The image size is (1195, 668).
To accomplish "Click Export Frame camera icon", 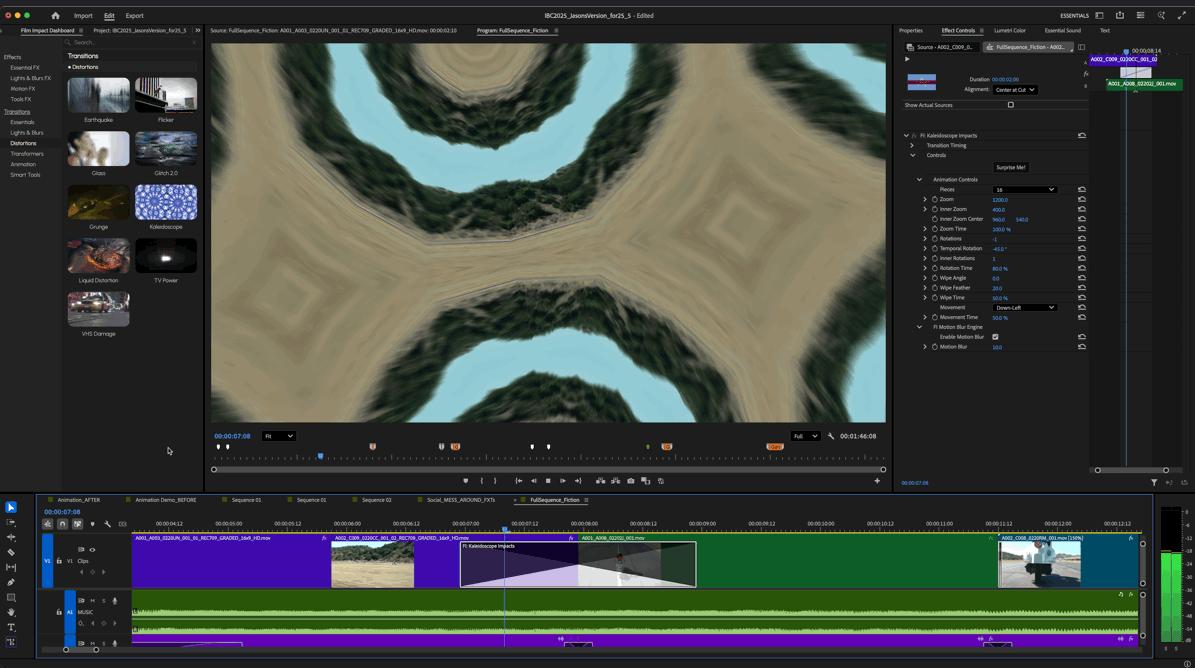I will pos(630,481).
